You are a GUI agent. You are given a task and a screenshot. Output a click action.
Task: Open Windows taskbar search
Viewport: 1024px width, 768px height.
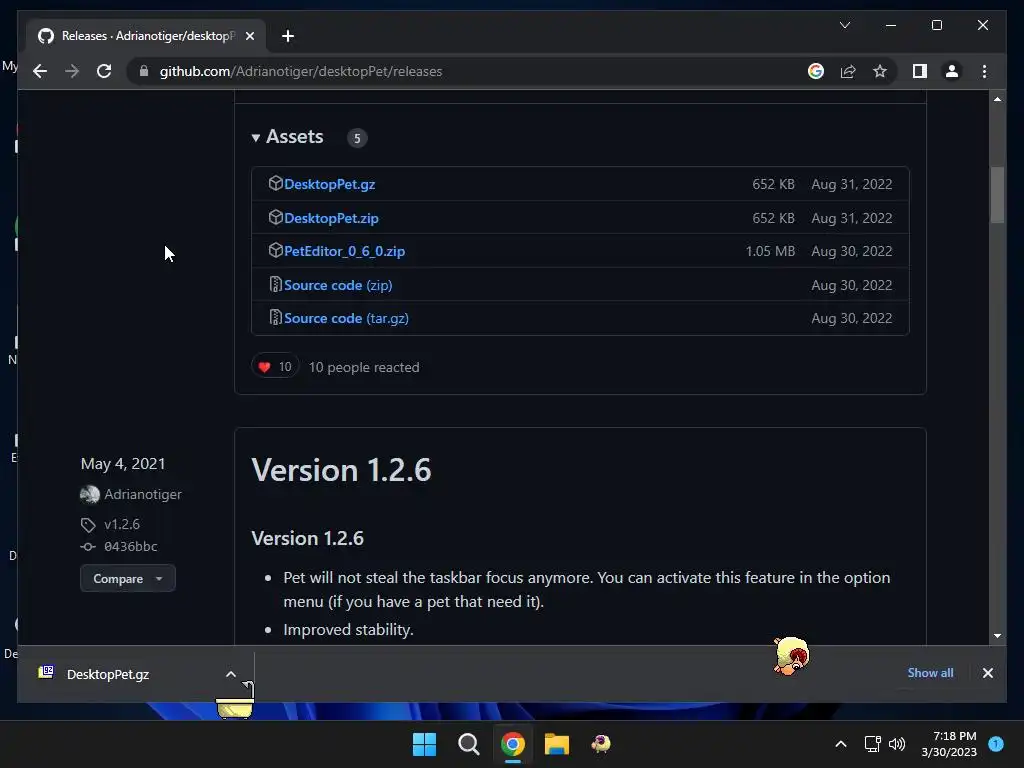[468, 744]
